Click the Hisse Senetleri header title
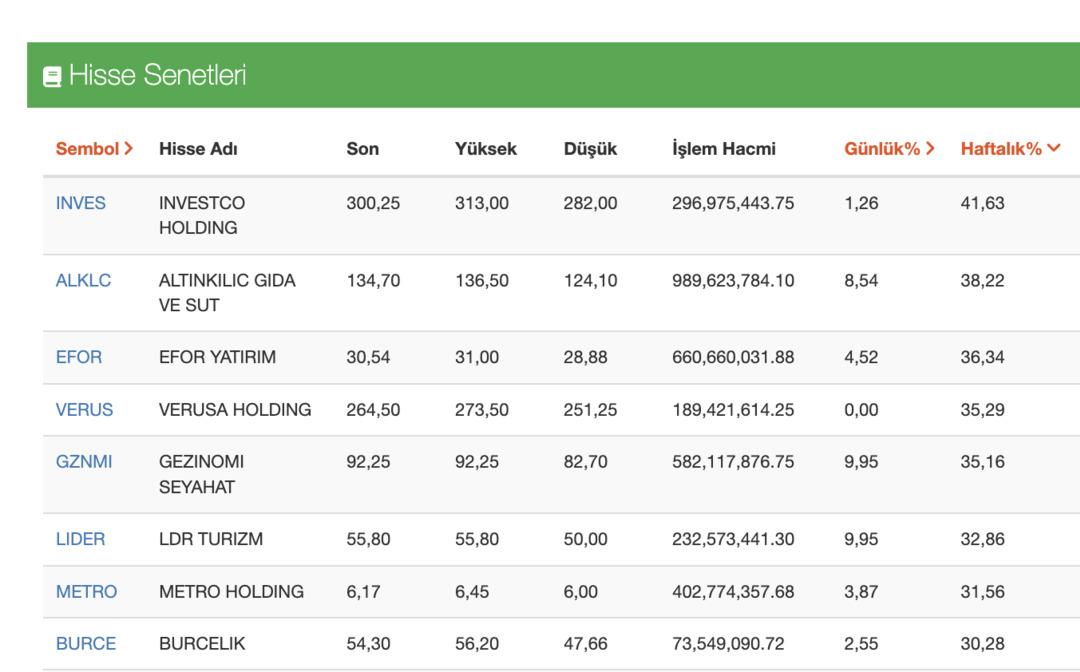This screenshot has height=672, width=1080. 157,75
